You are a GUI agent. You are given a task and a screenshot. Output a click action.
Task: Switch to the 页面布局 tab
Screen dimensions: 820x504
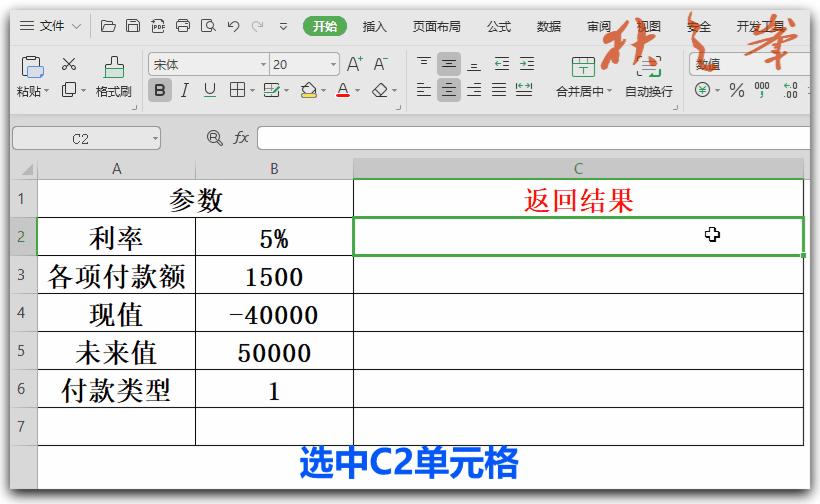click(x=437, y=26)
